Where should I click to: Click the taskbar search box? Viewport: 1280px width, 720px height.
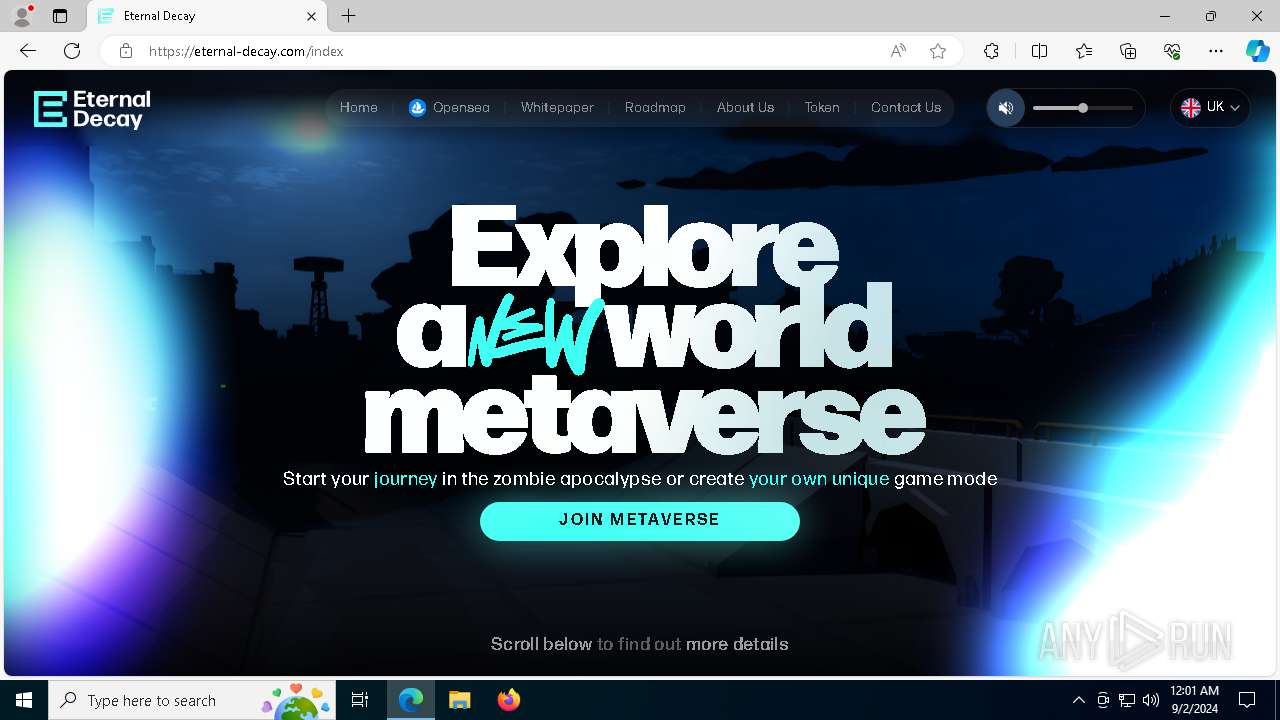pyautogui.click(x=191, y=700)
